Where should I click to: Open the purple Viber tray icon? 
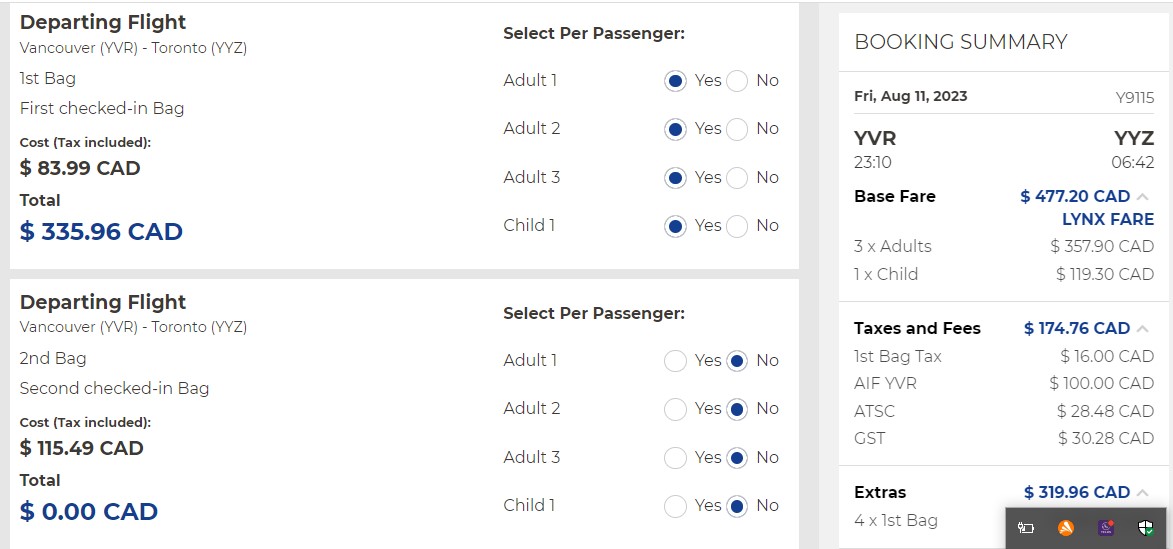[1107, 527]
